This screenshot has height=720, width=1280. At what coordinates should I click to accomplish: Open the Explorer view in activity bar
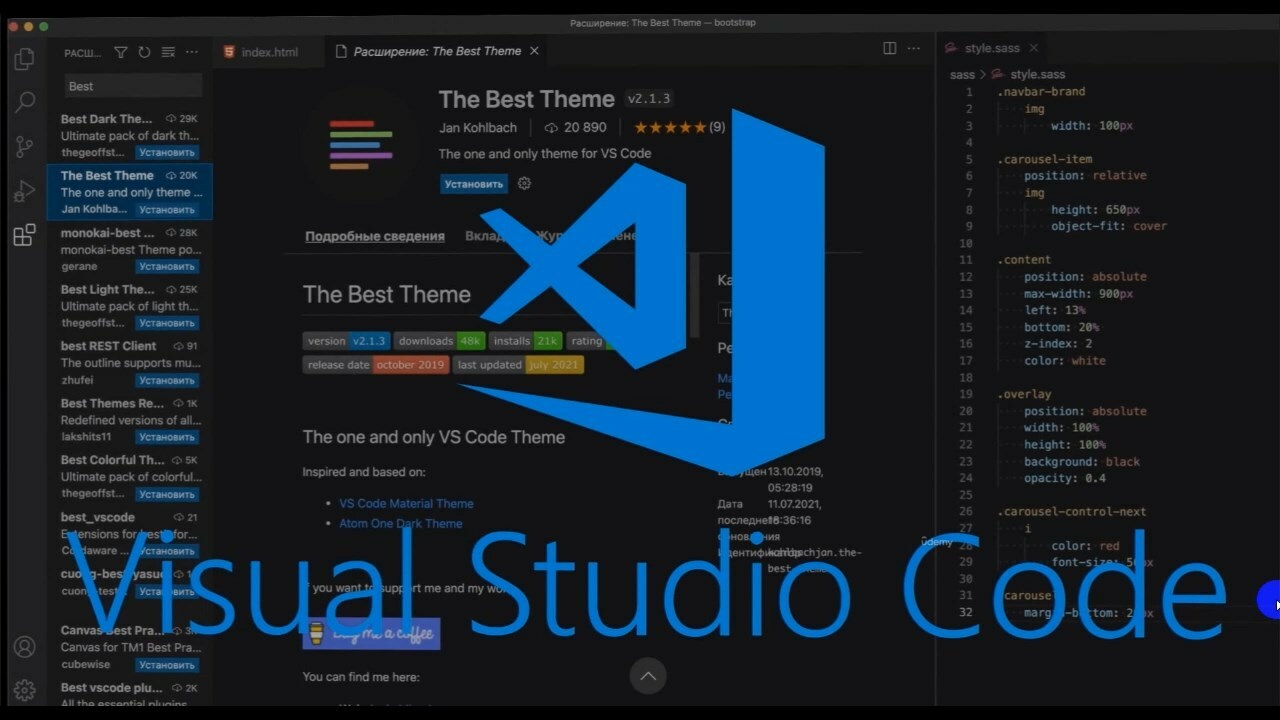pyautogui.click(x=24, y=59)
